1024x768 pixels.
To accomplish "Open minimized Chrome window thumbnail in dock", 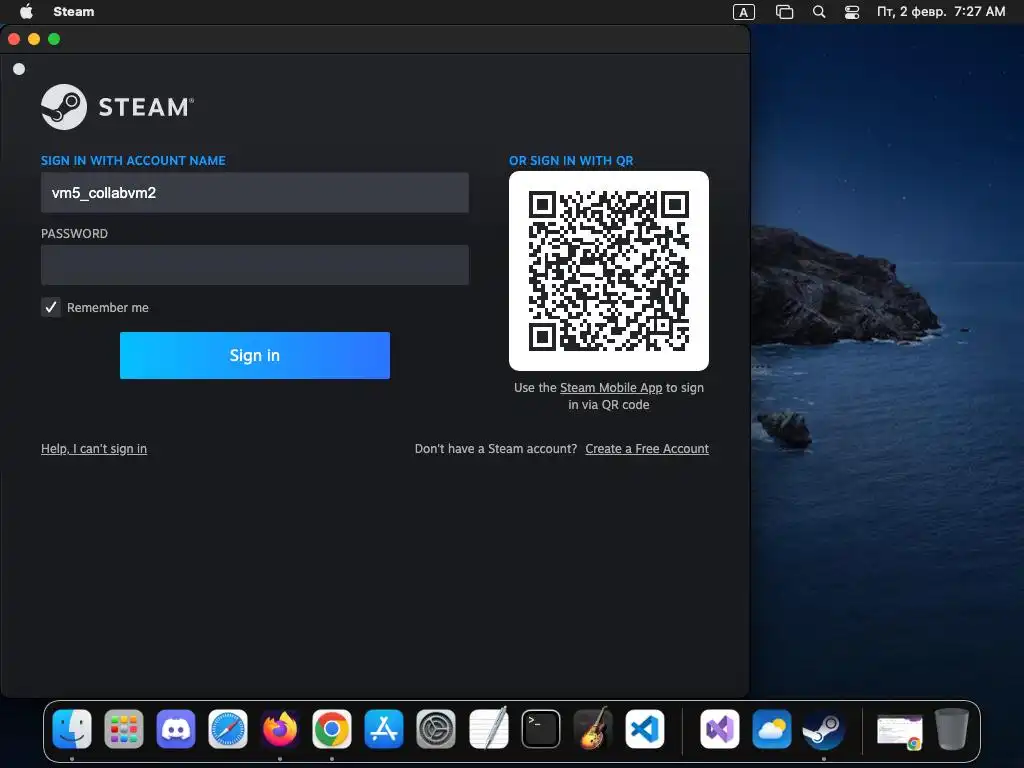I will pyautogui.click(x=899, y=731).
